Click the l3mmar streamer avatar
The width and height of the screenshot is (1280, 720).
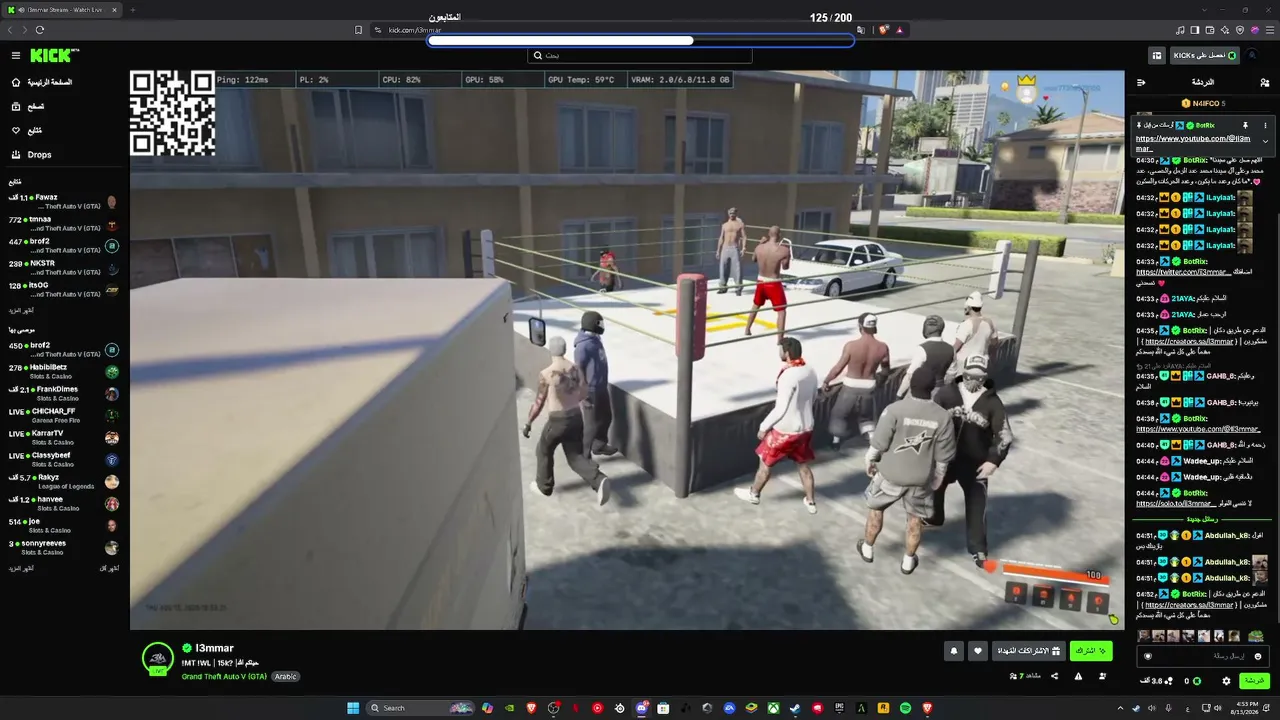[x=158, y=659]
